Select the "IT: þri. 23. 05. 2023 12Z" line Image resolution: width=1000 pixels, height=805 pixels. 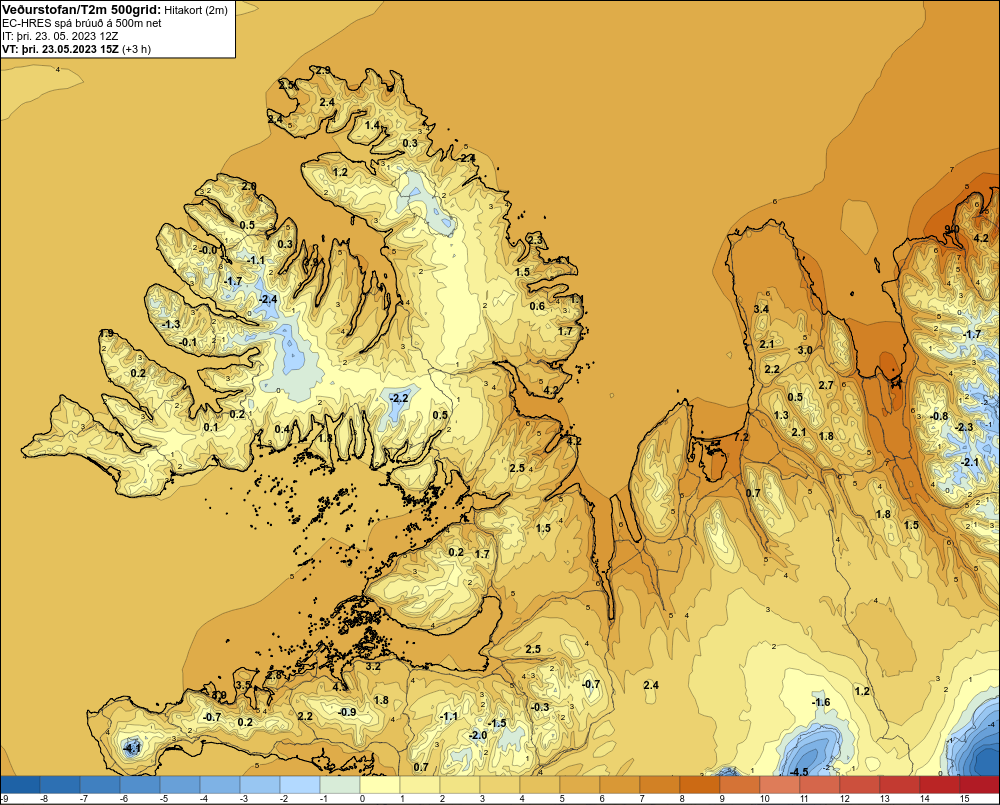61,36
